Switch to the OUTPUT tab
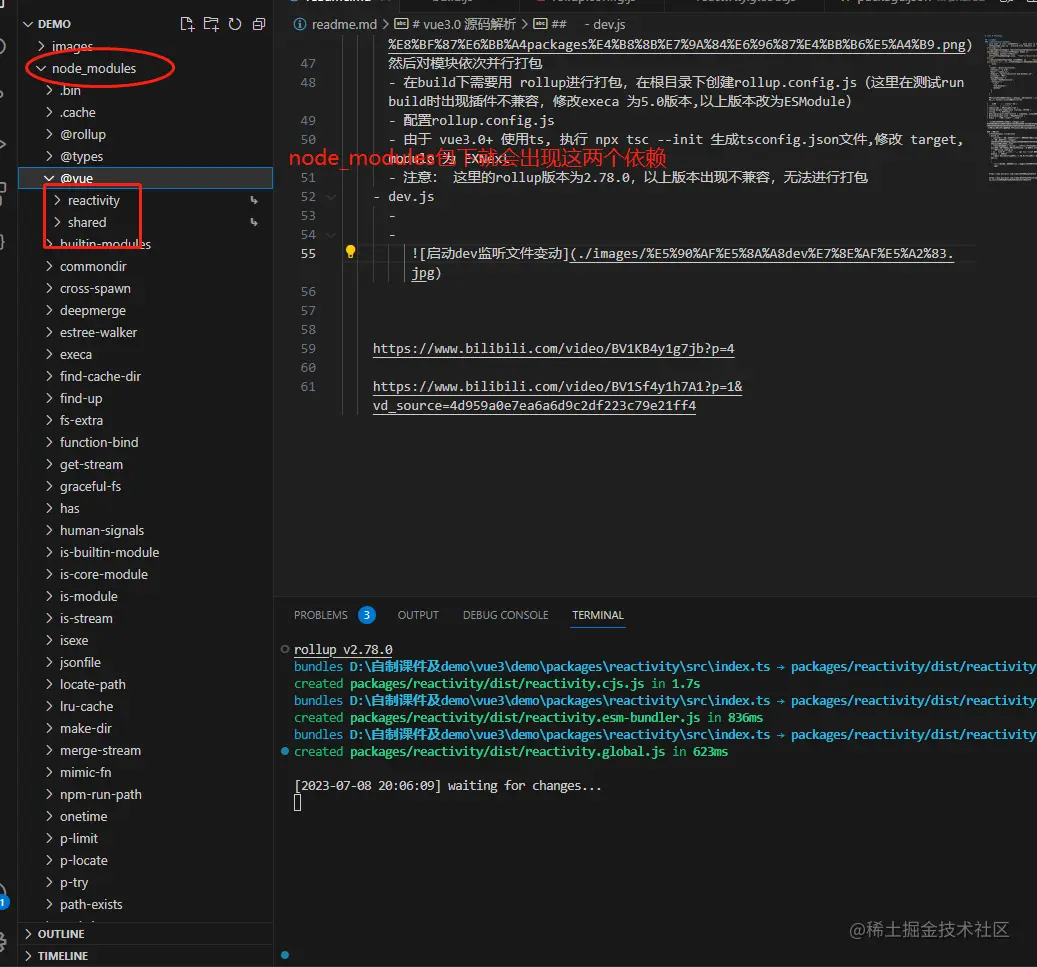Viewport: 1037px width, 967px height. pyautogui.click(x=418, y=615)
